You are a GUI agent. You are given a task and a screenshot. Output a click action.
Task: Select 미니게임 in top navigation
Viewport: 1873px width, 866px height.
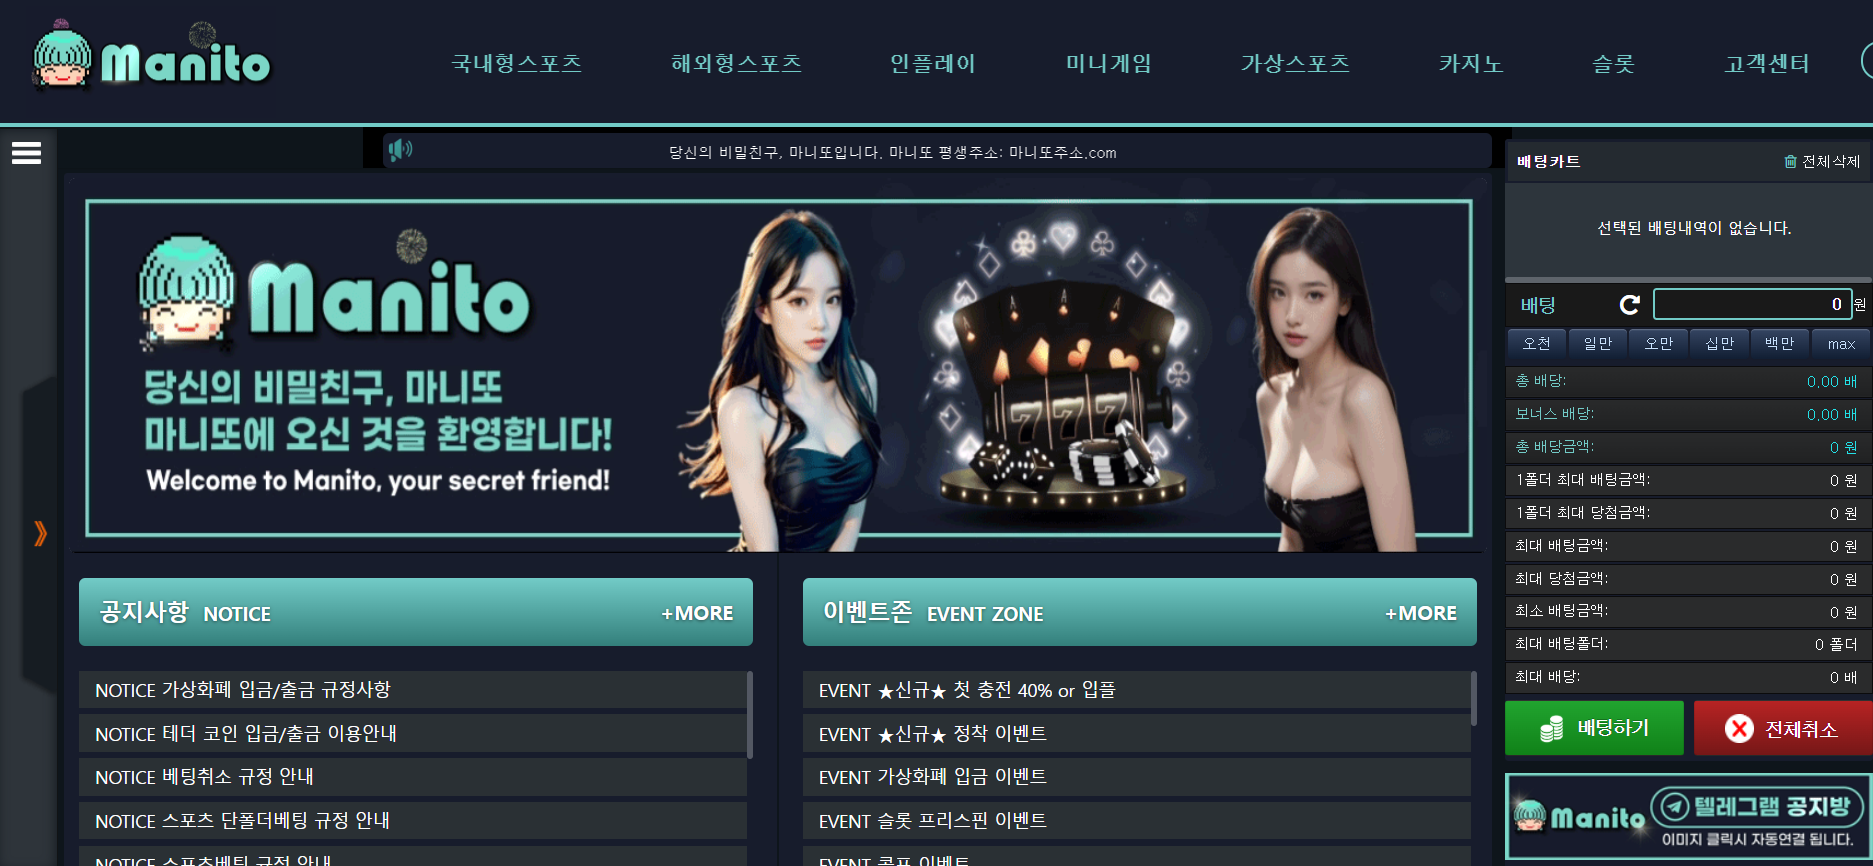tap(1108, 63)
